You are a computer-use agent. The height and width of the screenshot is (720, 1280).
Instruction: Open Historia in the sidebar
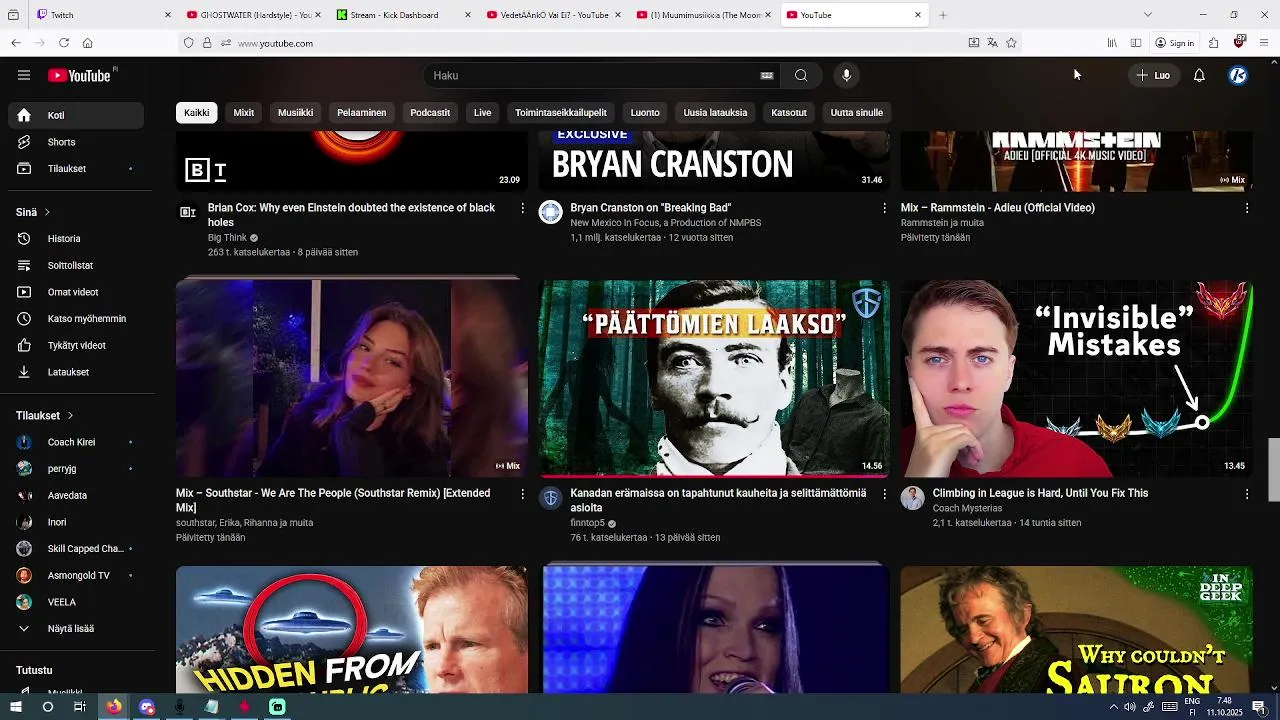76,239
